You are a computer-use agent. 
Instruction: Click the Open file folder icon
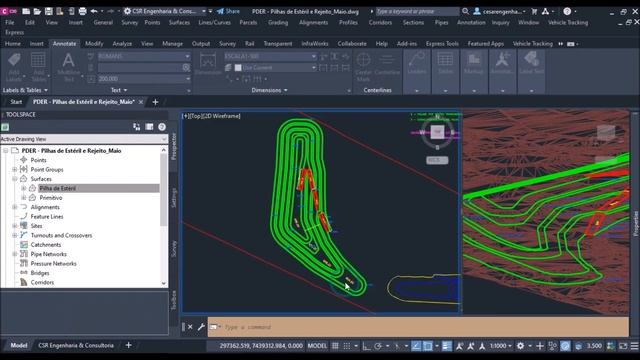pyautogui.click(x=37, y=11)
